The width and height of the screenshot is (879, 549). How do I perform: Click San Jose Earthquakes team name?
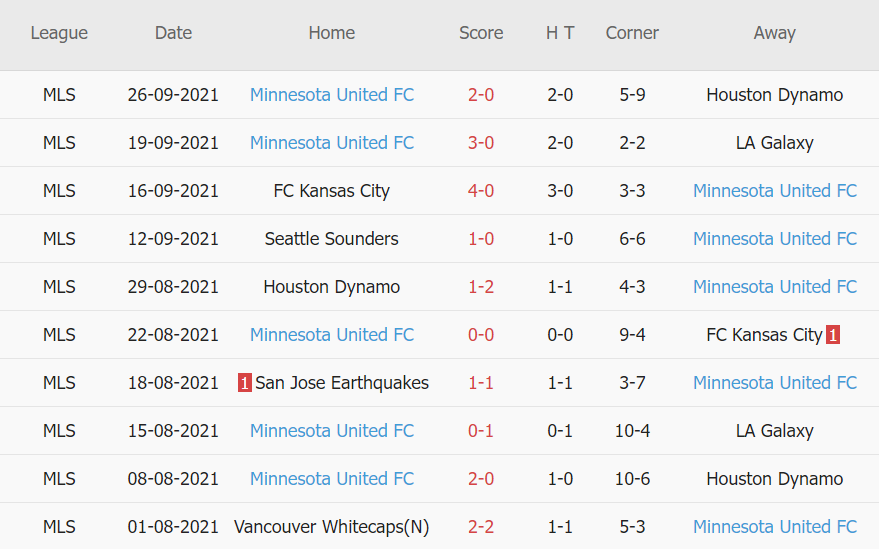coord(342,383)
